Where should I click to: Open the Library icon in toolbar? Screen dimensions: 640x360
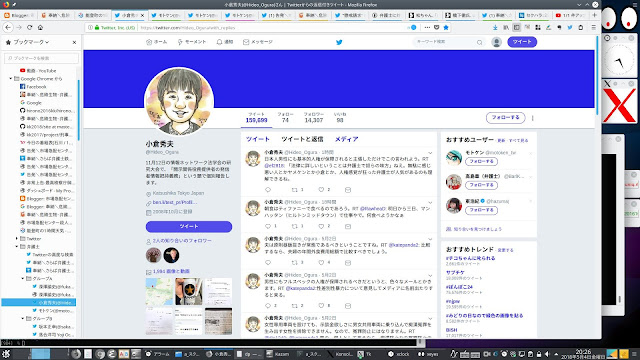(506, 27)
